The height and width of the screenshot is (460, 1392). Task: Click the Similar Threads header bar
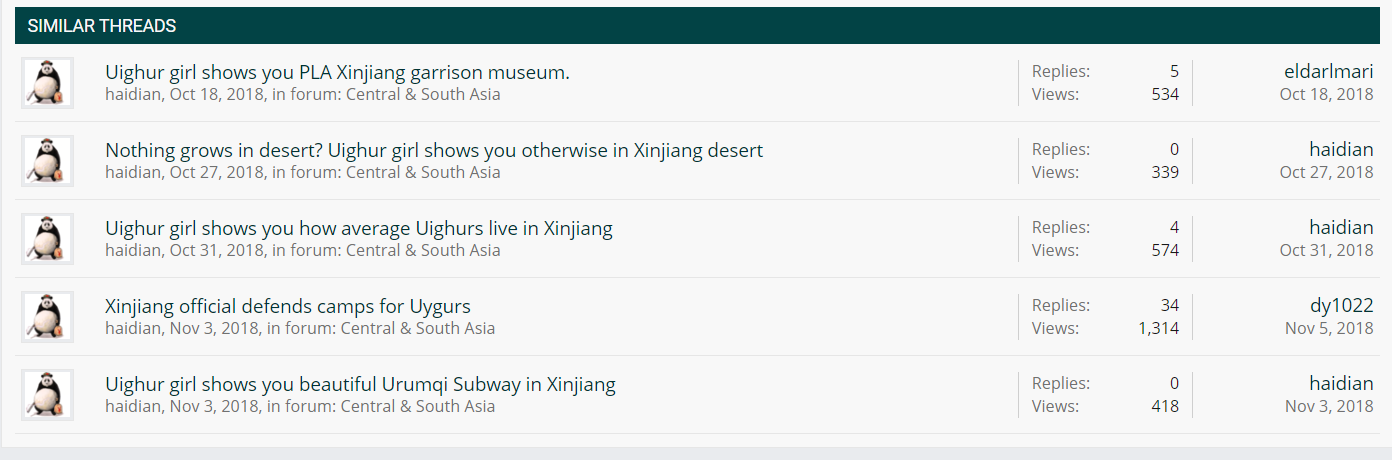pos(697,26)
